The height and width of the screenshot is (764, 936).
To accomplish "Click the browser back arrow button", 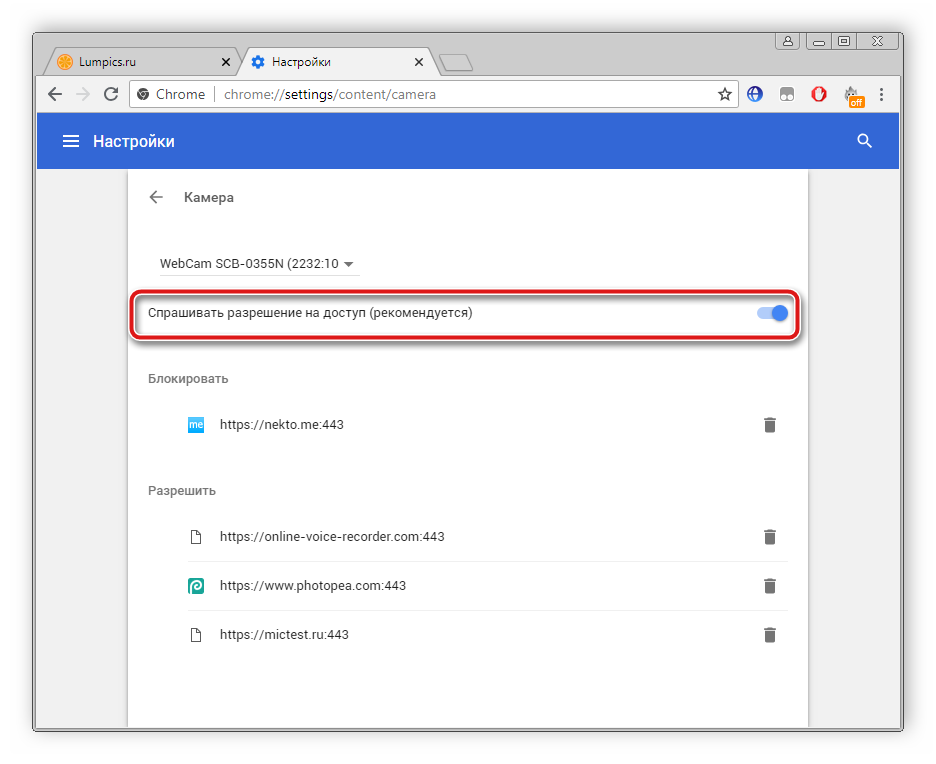I will coord(55,94).
